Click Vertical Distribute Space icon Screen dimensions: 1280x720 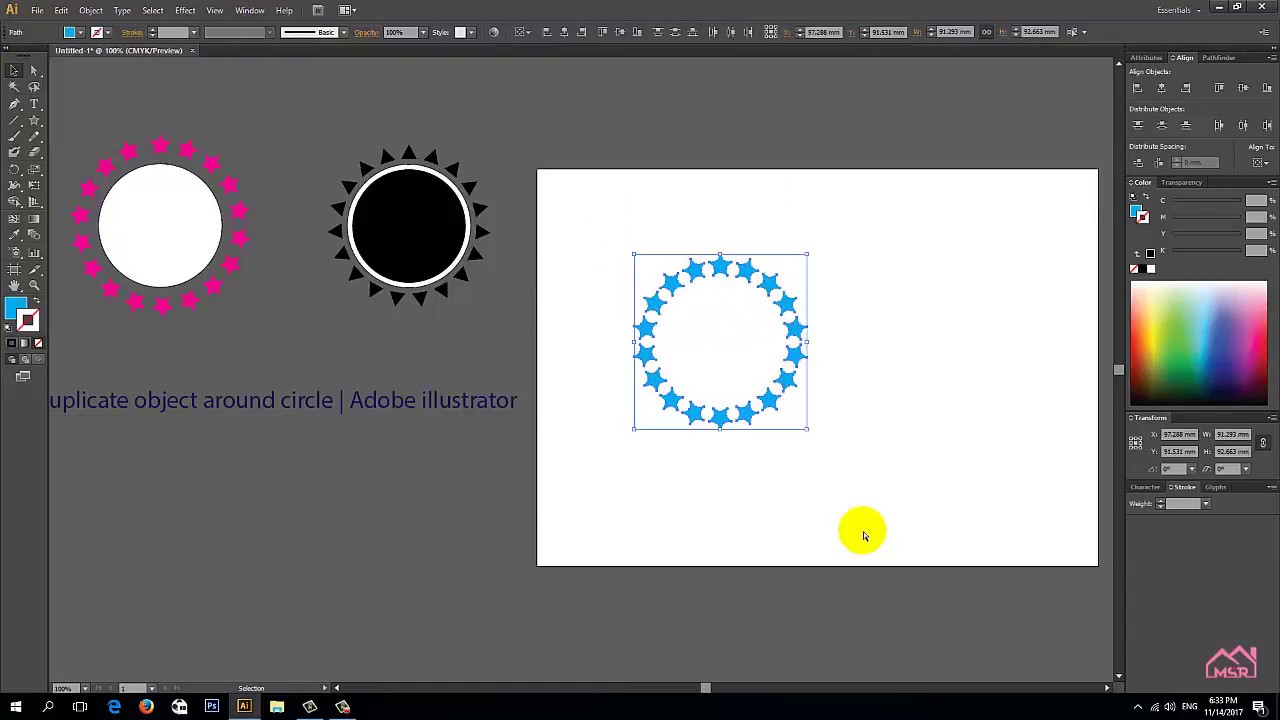tap(1137, 162)
